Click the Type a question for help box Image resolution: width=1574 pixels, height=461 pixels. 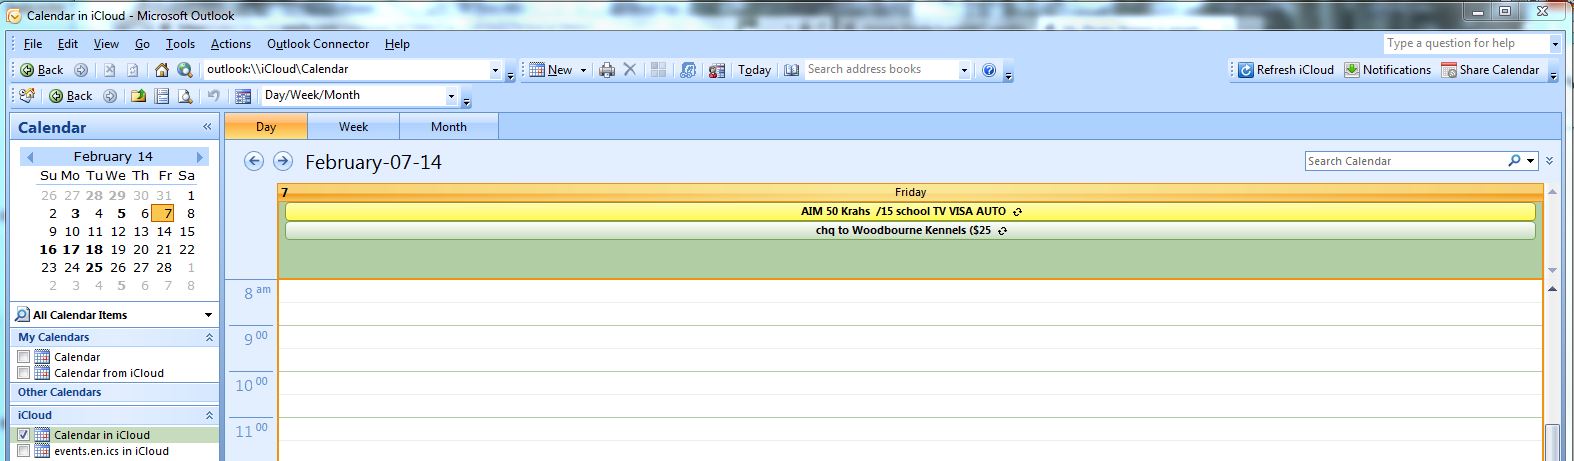point(1466,44)
